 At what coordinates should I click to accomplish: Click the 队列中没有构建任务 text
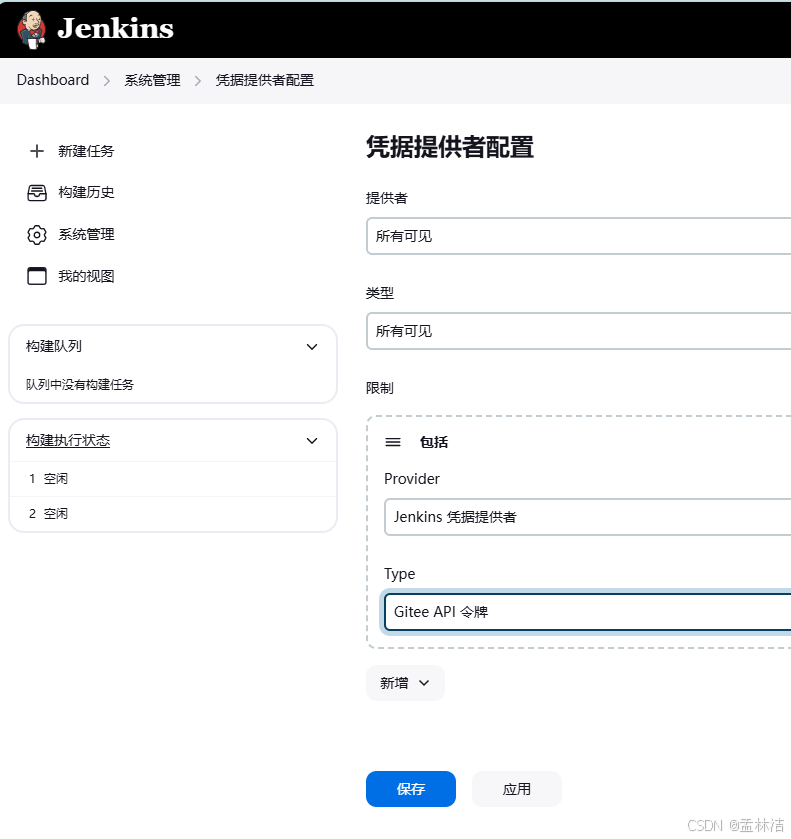80,385
